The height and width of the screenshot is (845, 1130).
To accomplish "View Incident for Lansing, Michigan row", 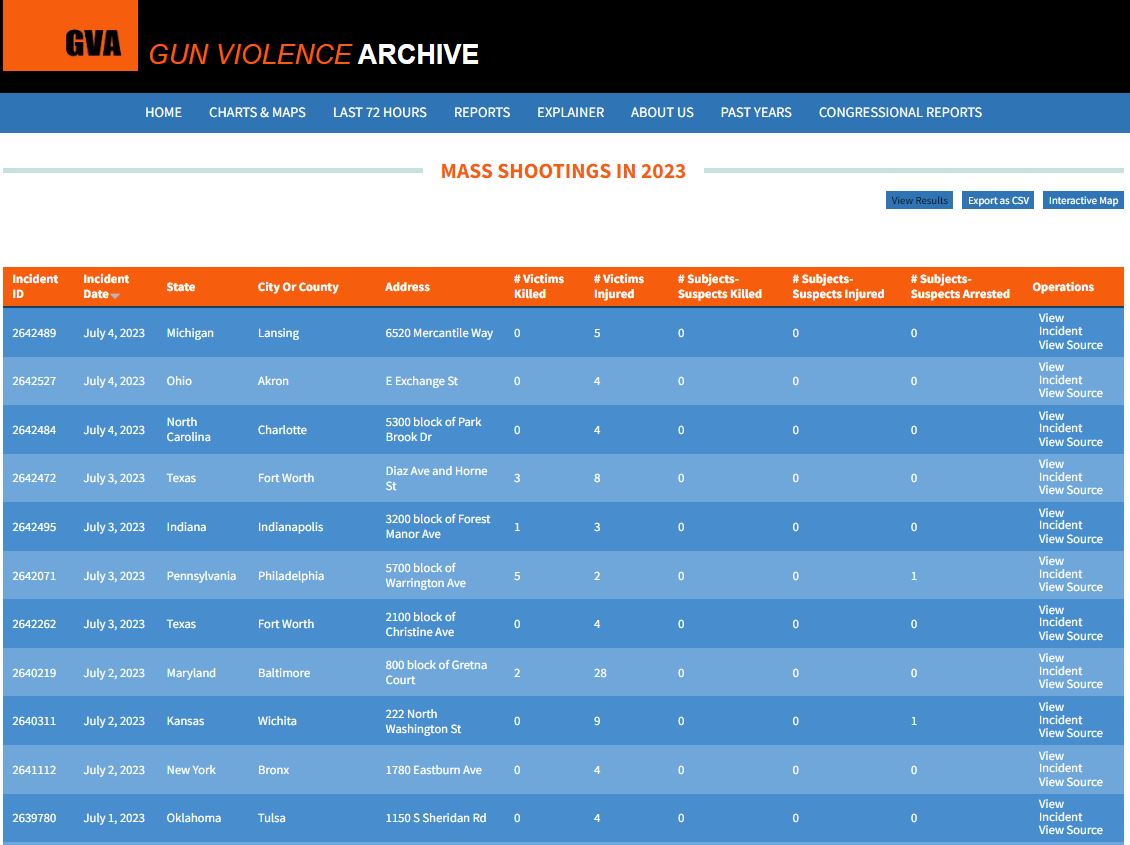I will tap(1060, 325).
